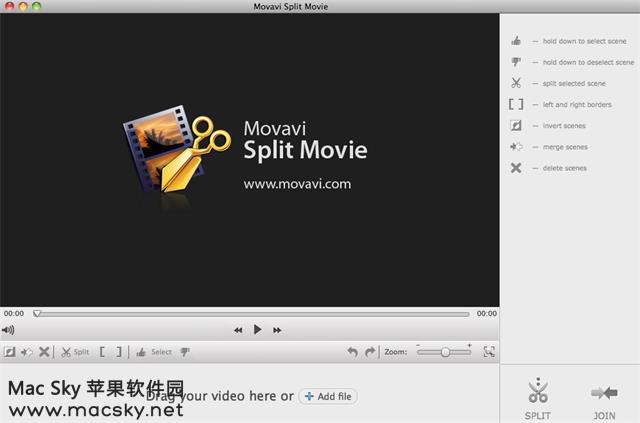This screenshot has width=640, height=423.
Task: Click the zoom minus end of slider
Action: point(418,346)
